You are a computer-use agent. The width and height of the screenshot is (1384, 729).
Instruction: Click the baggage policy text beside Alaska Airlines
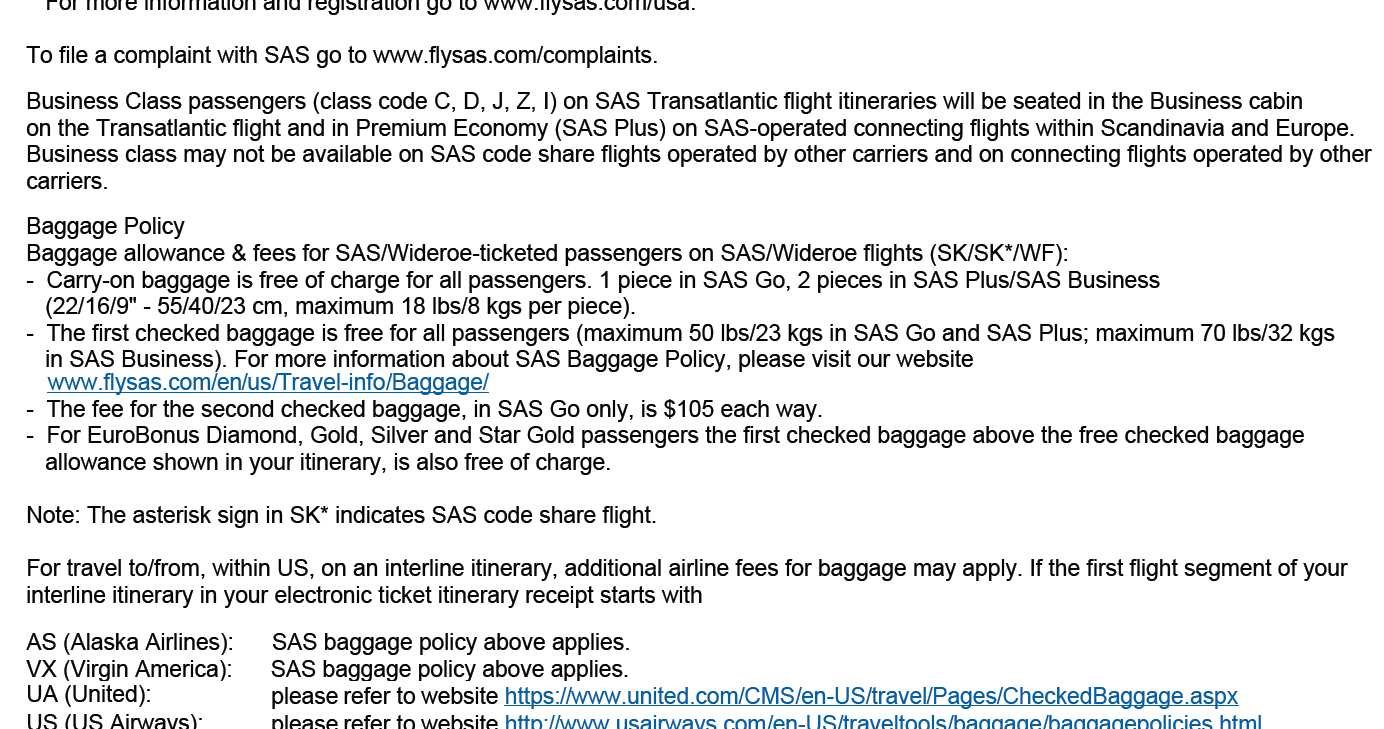pyautogui.click(x=450, y=642)
